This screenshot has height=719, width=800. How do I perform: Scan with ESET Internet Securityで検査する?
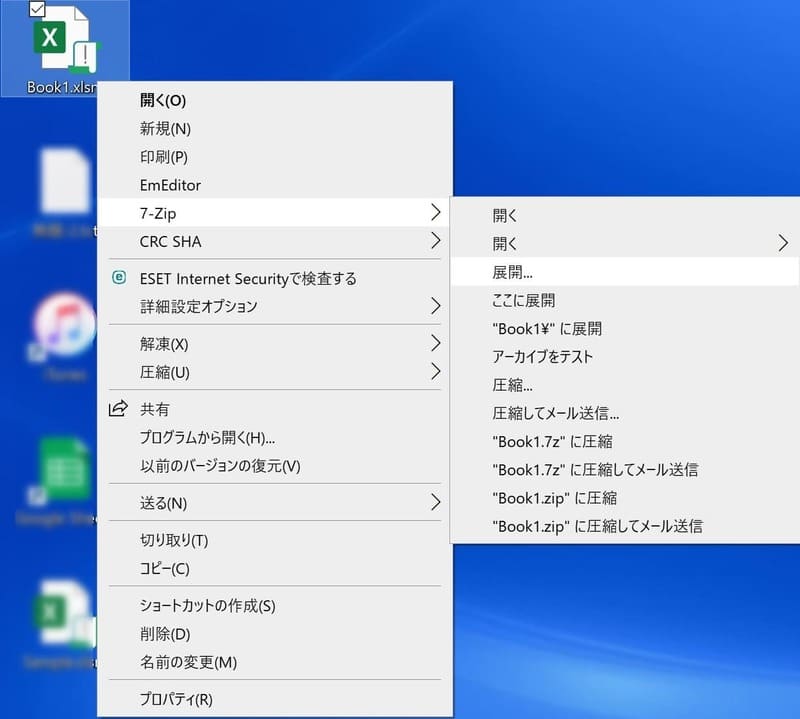click(x=275, y=278)
